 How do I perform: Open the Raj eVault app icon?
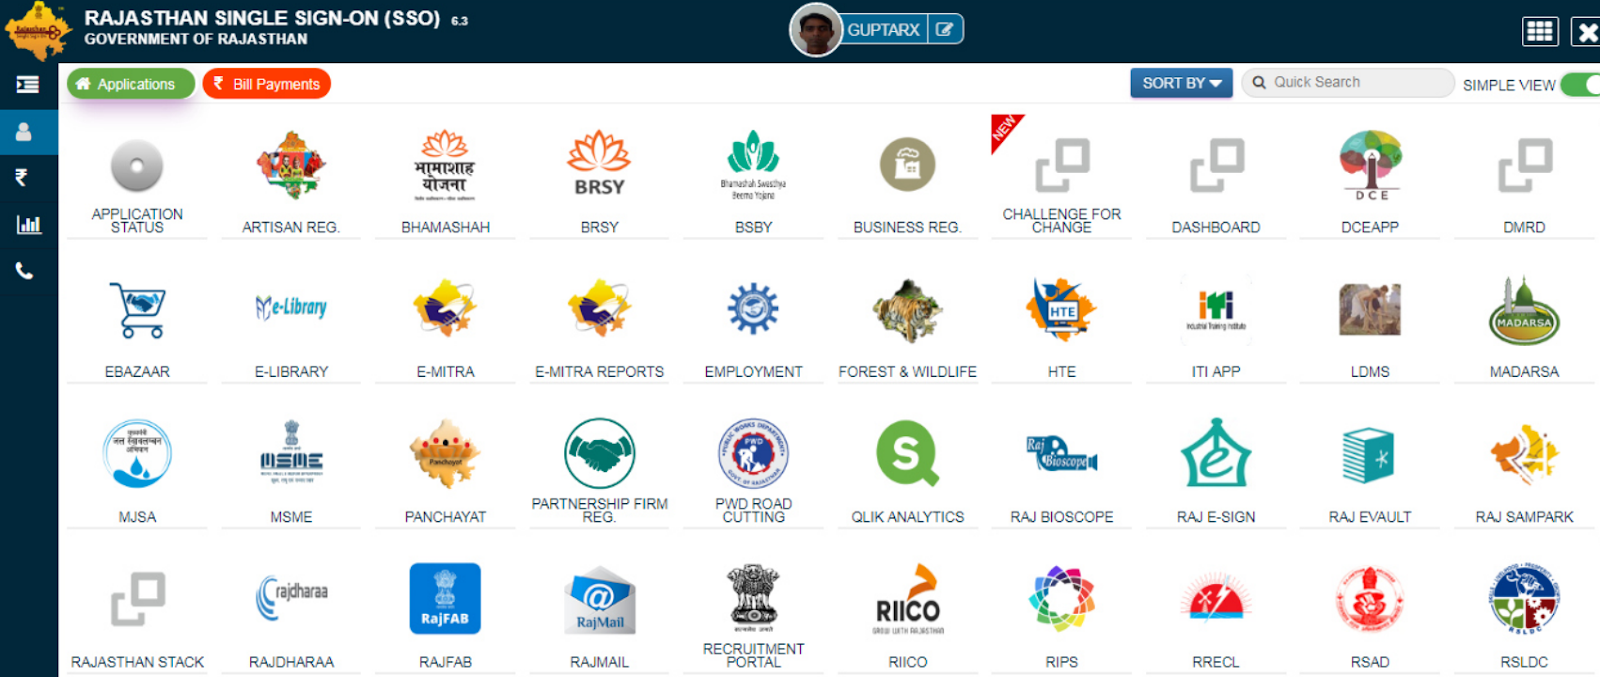(1368, 455)
